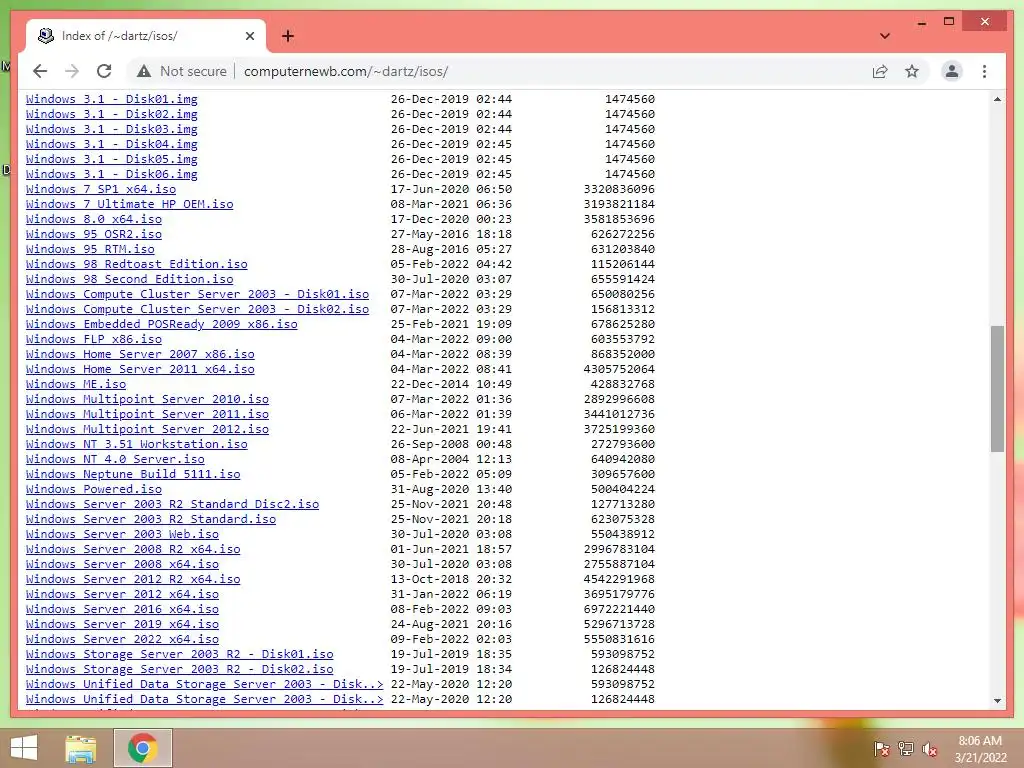Click the vertical scrollbar thumb

pos(997,389)
